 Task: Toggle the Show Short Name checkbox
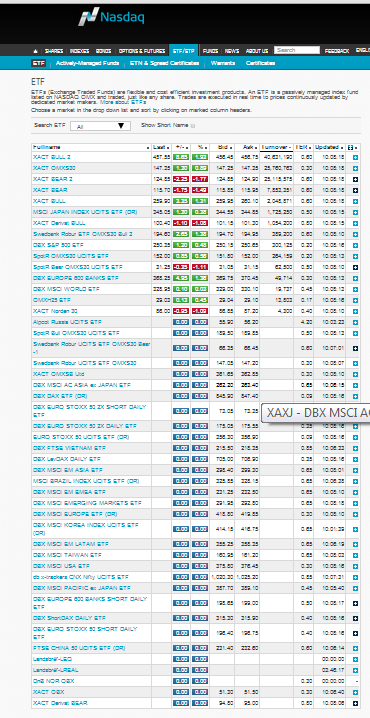point(193,125)
